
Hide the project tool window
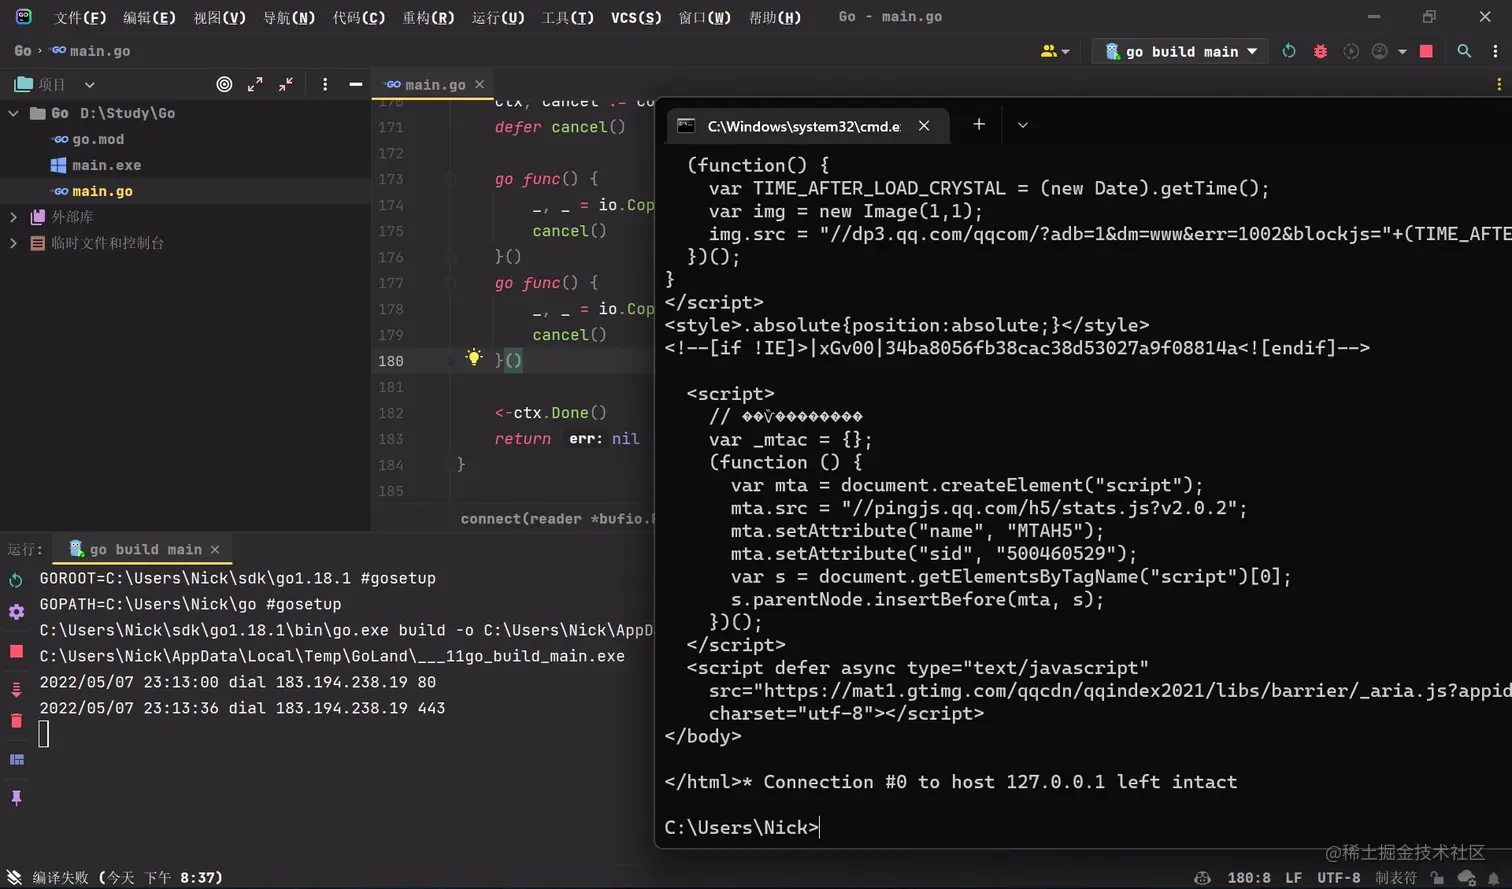(355, 84)
